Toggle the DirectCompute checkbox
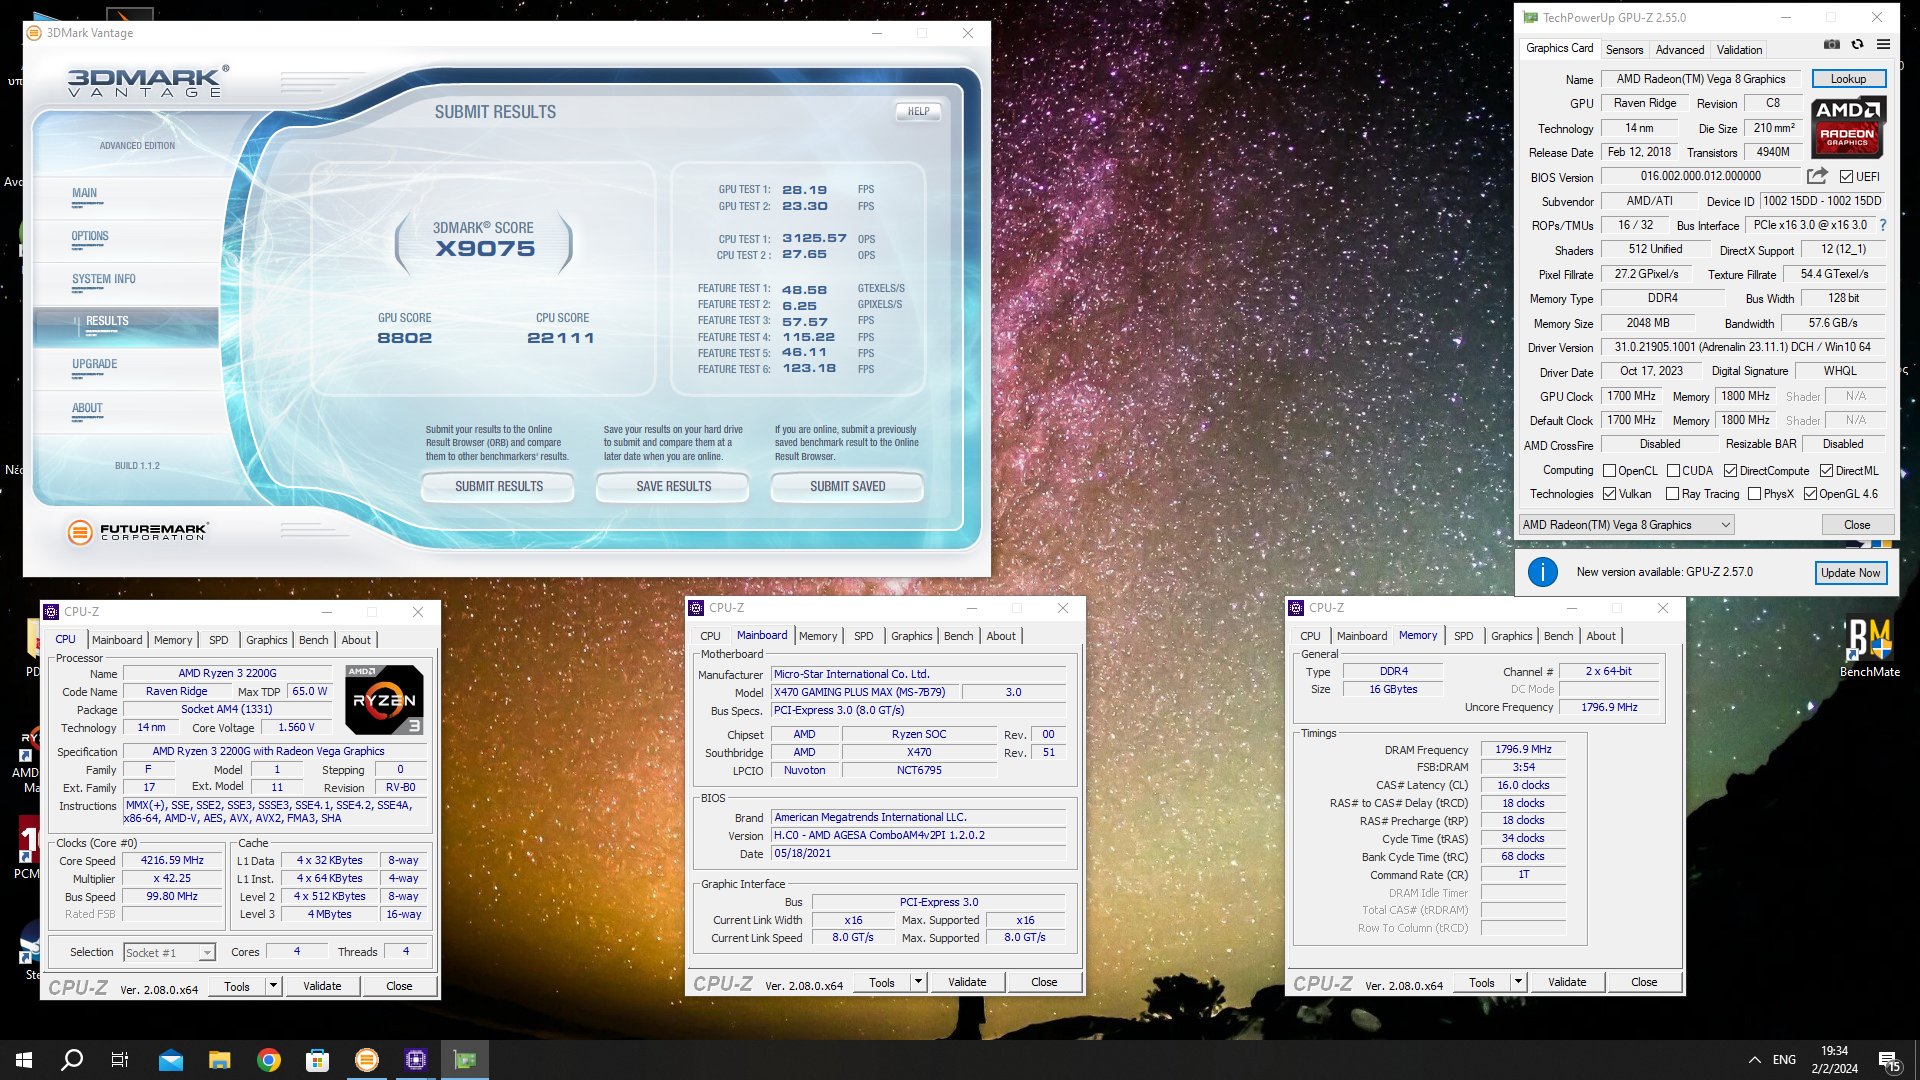 tap(1730, 471)
